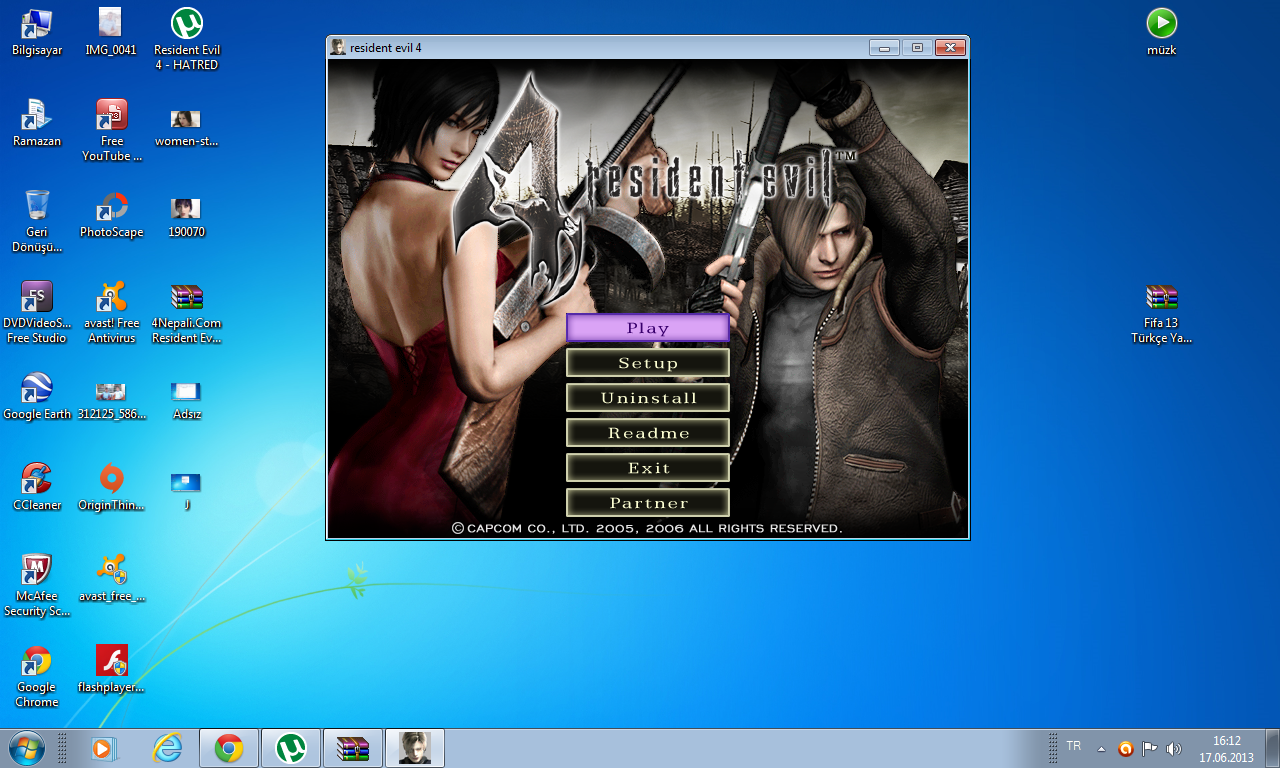This screenshot has height=768, width=1280.
Task: Switch to Google Chrome on the taskbar
Action: 229,748
